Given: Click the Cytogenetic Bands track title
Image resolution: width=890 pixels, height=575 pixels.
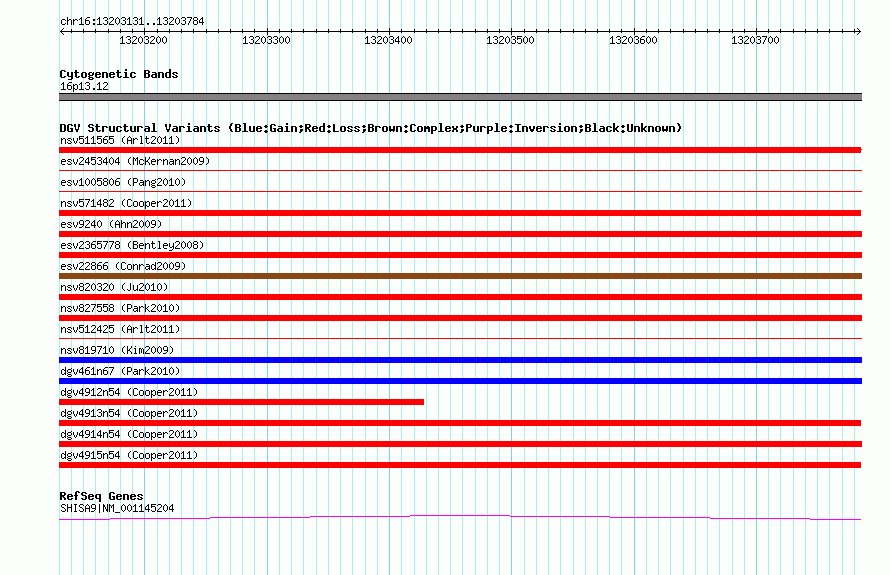Looking at the screenshot, I should [x=119, y=74].
